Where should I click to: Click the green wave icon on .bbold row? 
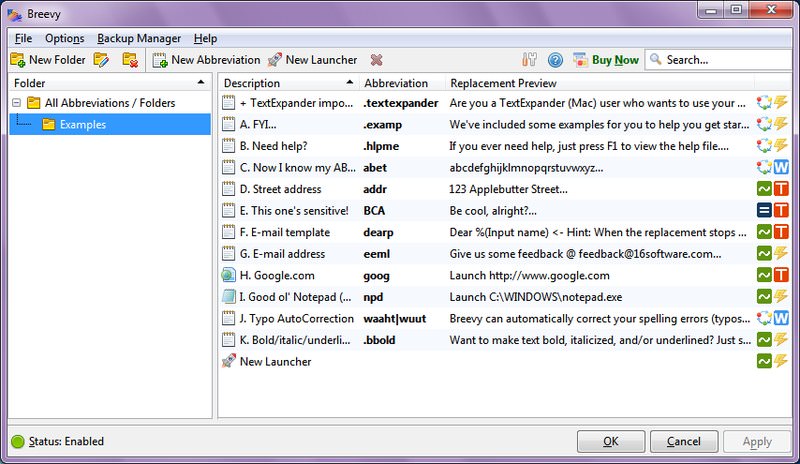coord(764,339)
